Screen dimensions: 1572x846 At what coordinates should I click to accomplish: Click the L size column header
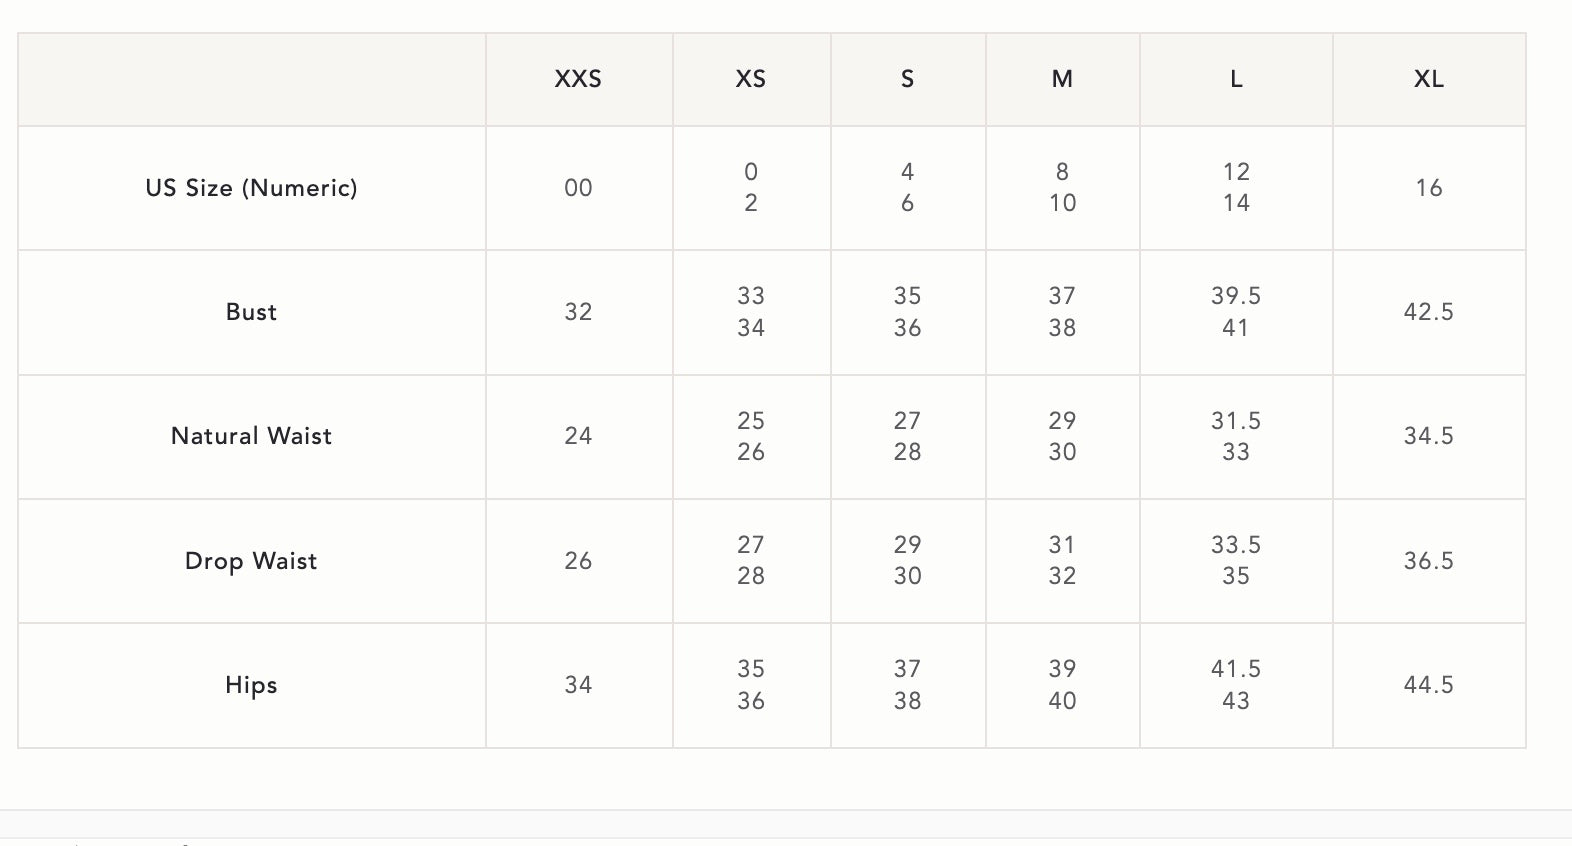1236,79
